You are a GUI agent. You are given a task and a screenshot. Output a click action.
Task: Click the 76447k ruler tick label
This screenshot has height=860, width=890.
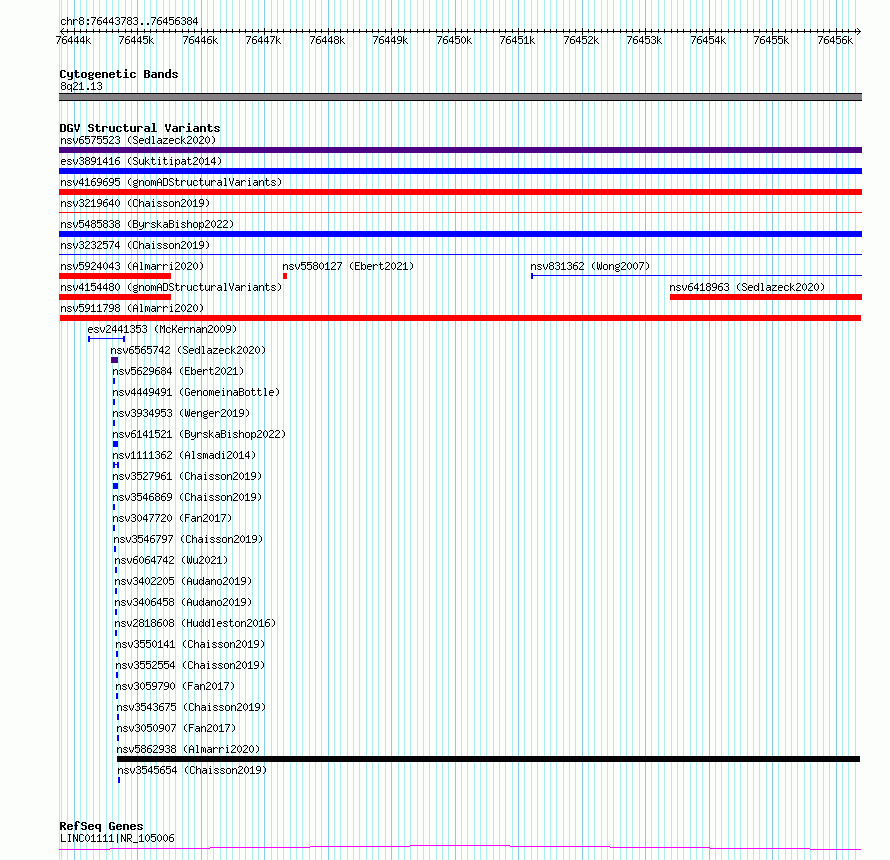click(263, 40)
